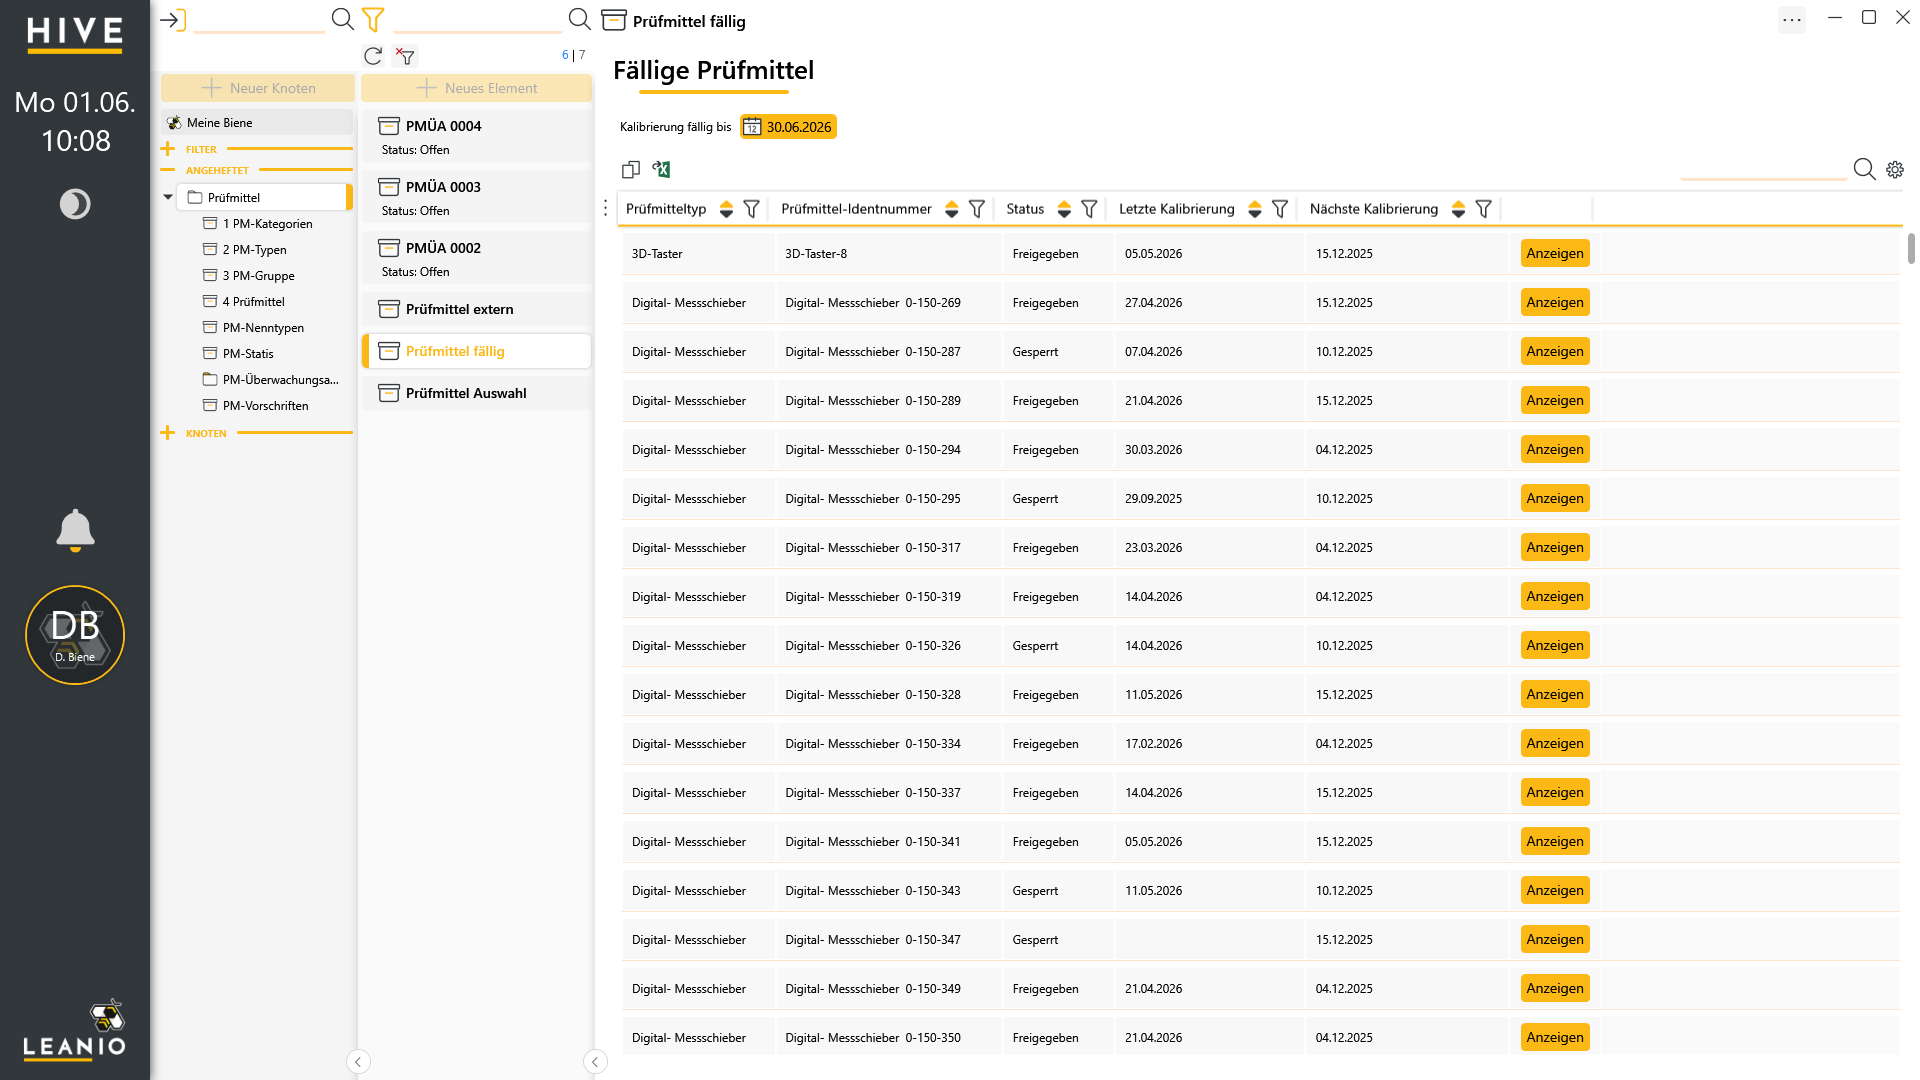Click the table search input field

point(1763,169)
